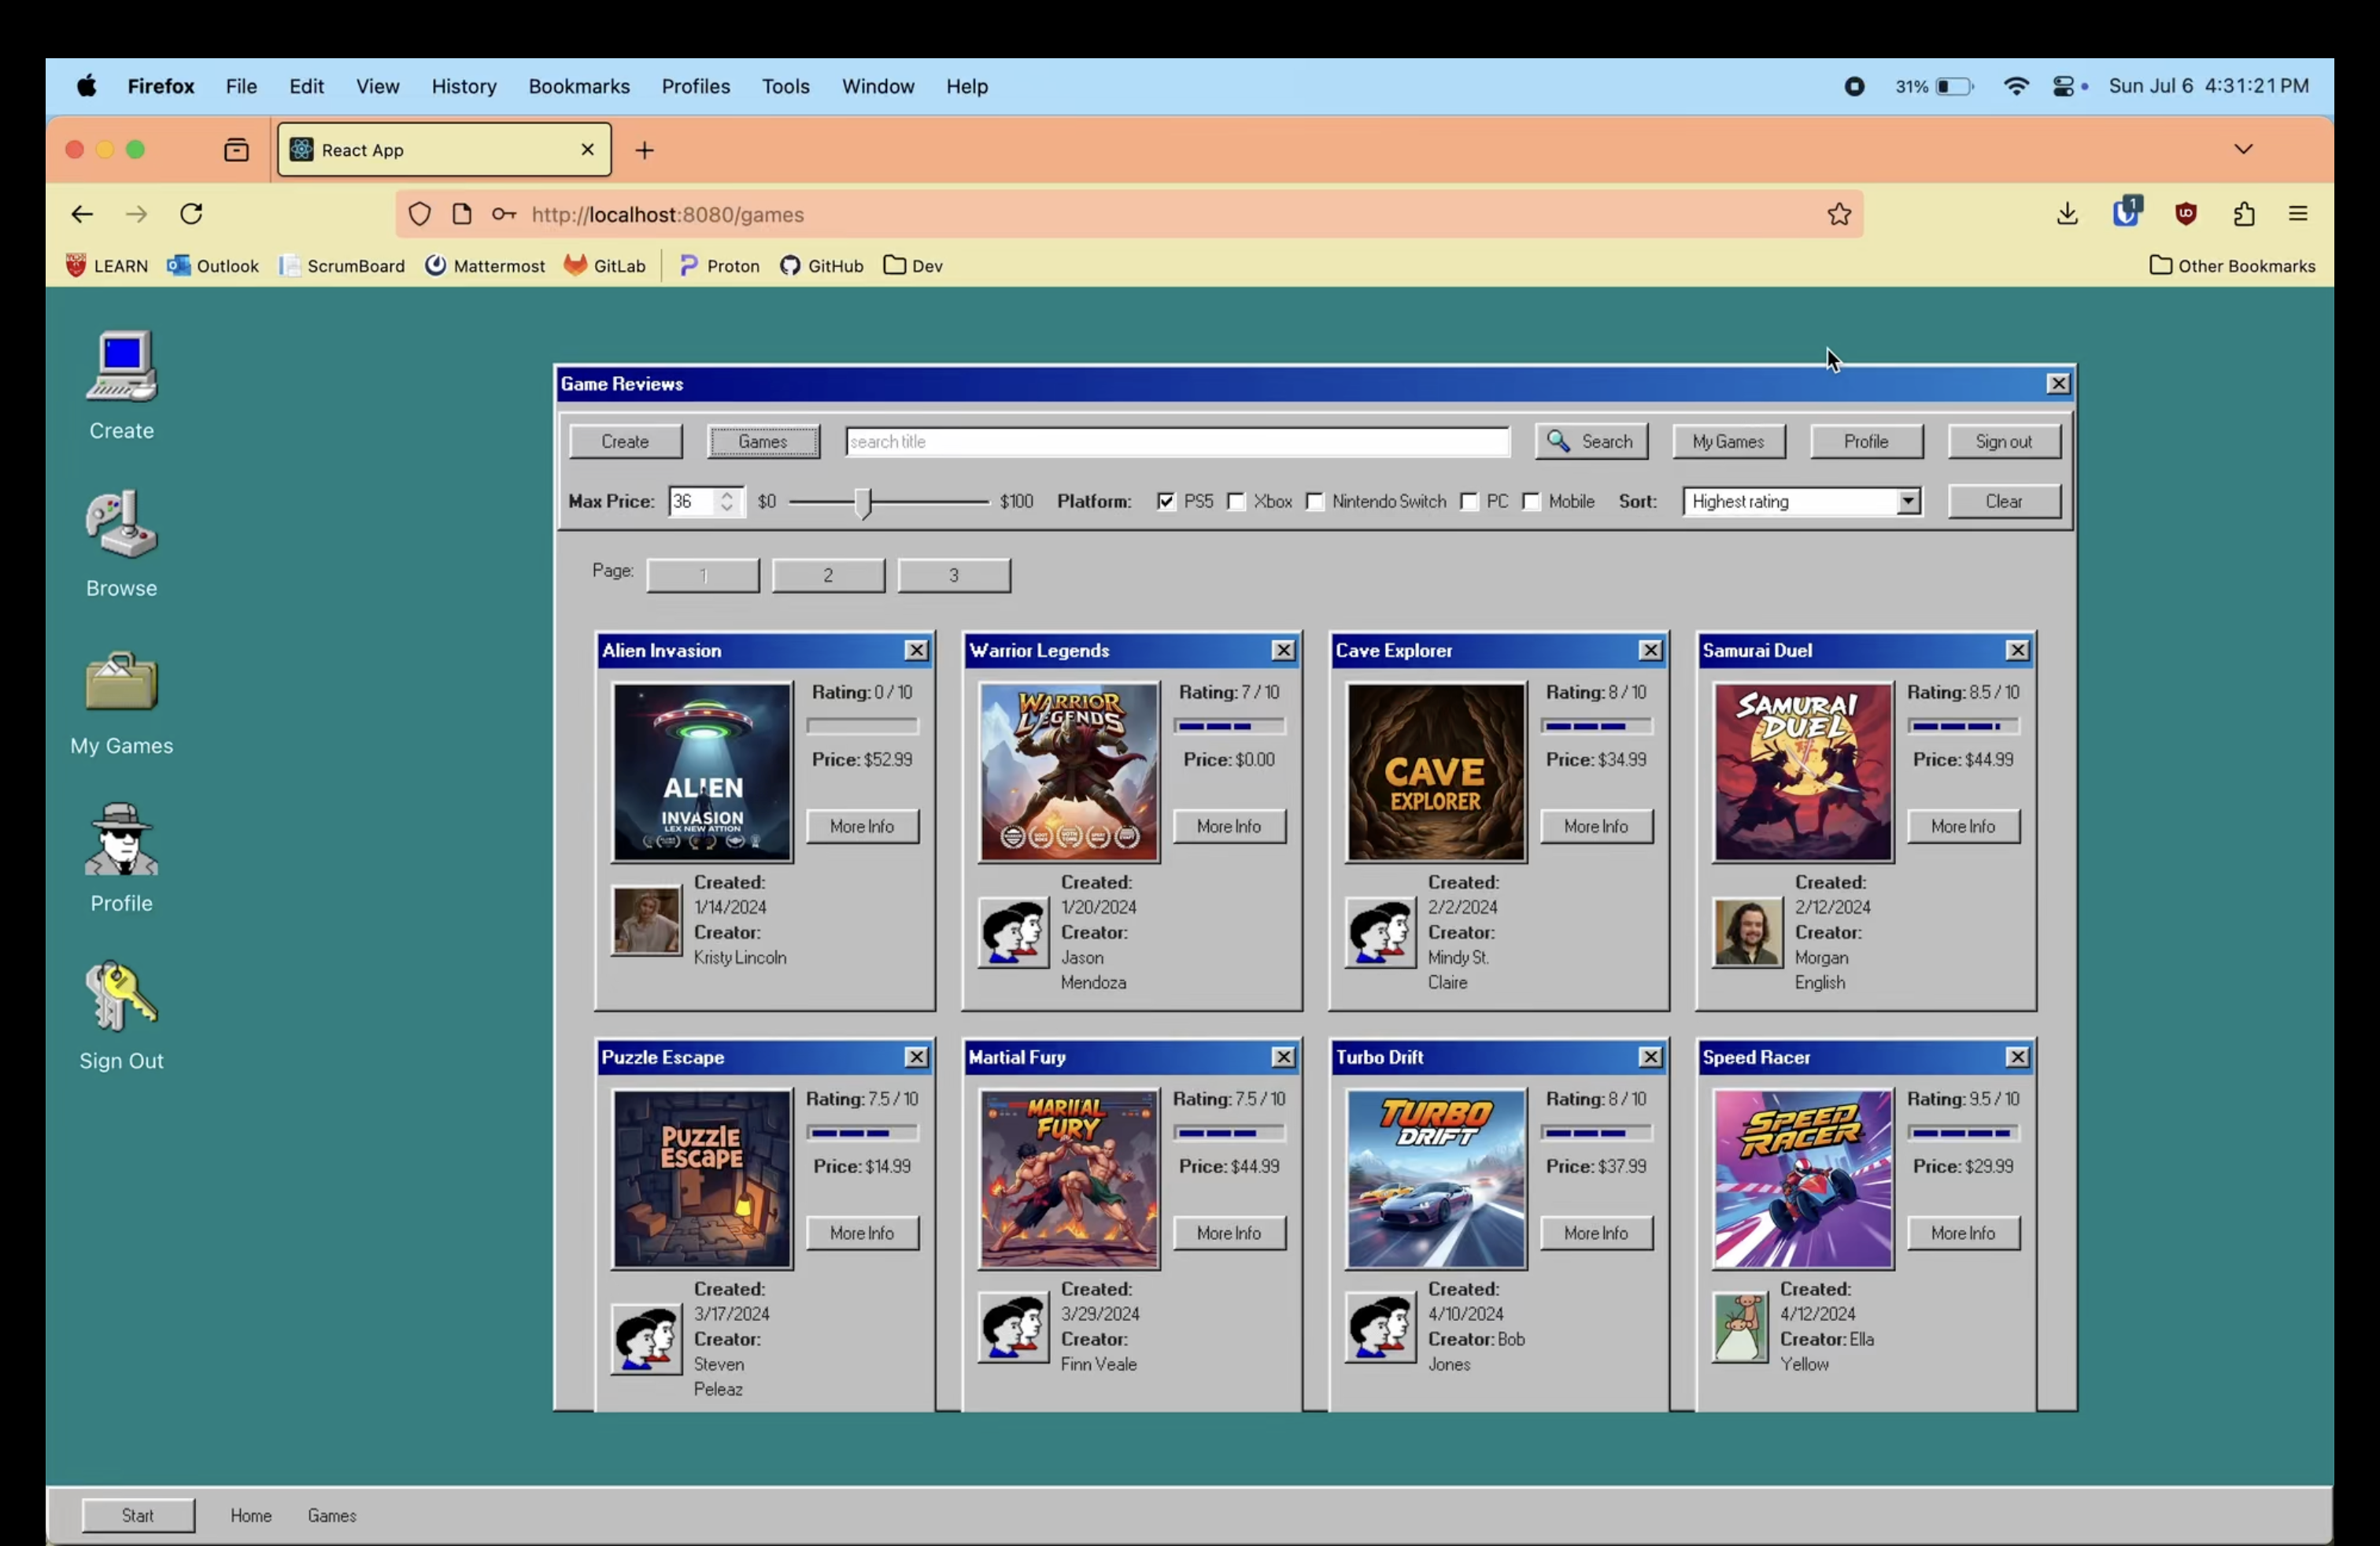Image resolution: width=2380 pixels, height=1546 pixels.
Task: Go to page 2
Action: [x=828, y=575]
